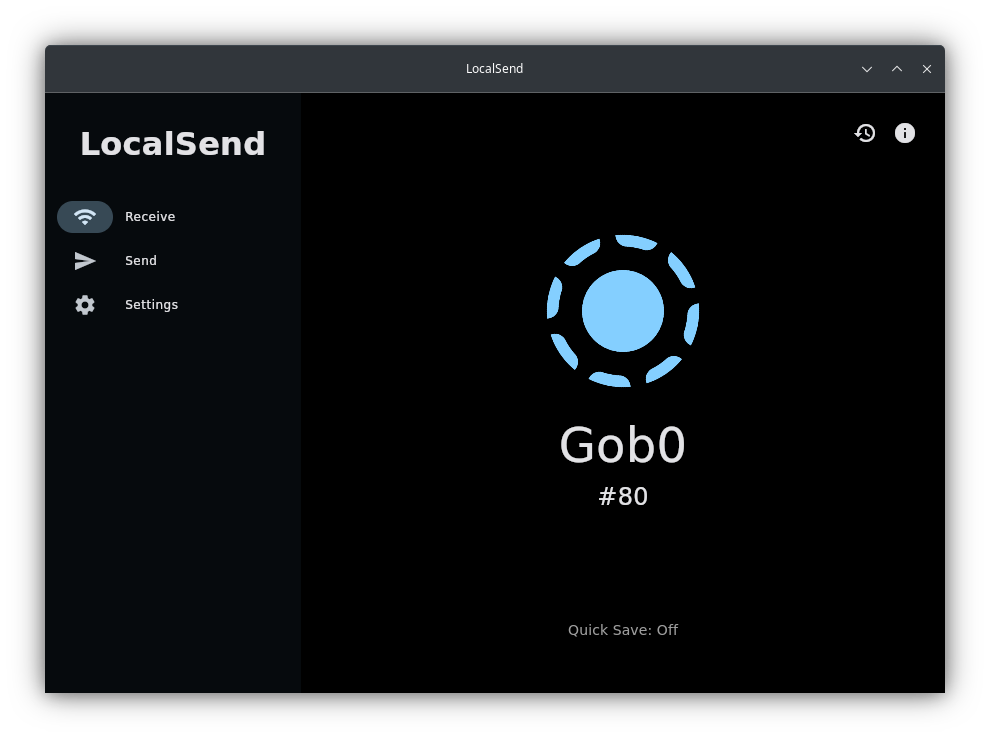Minimize the LocalSend window
990x738 pixels.
tap(867, 69)
